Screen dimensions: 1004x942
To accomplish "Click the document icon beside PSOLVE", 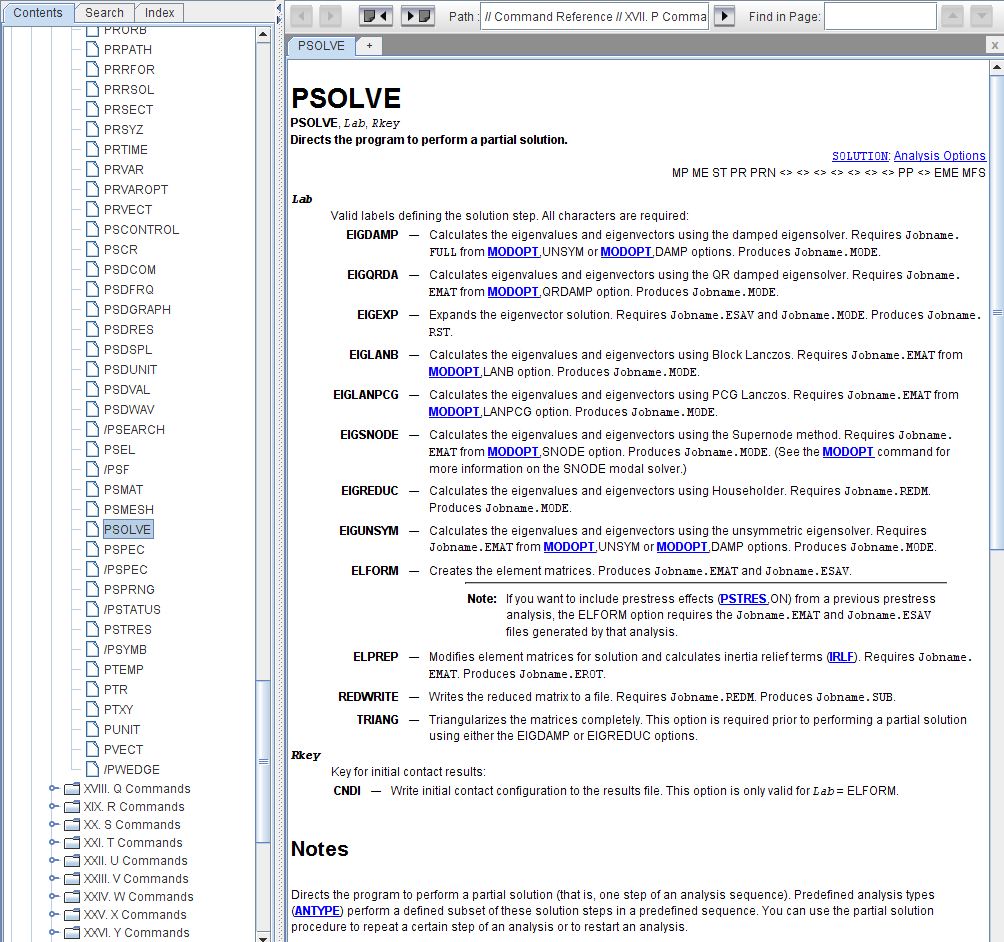I will click(x=93, y=530).
